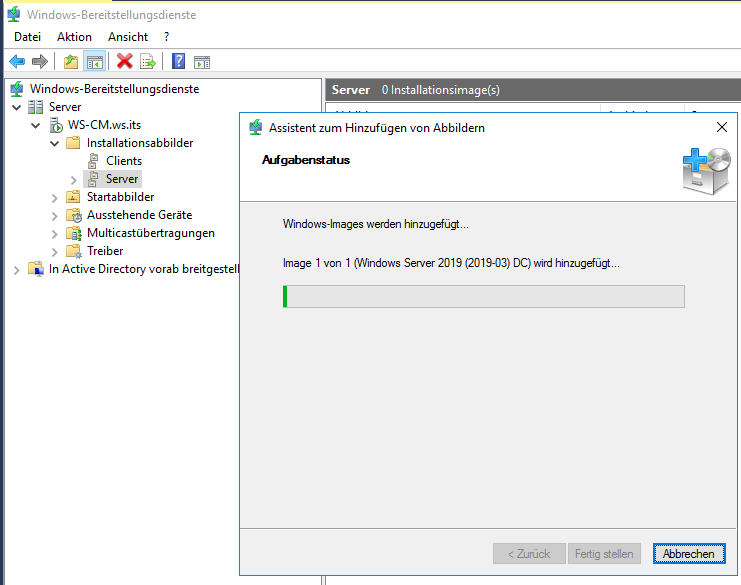Expand the Treiber node

tap(54, 252)
